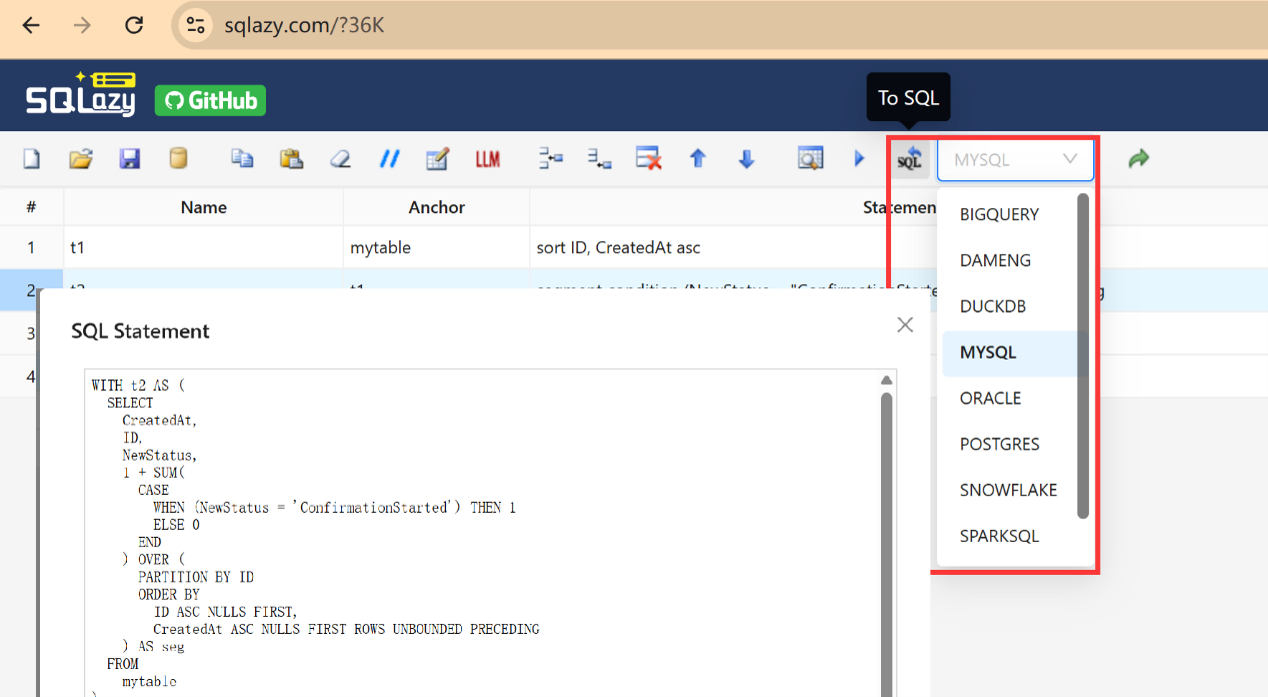Viewport: 1268px width, 697px height.
Task: Click the SQL Statement dialog title
Action: tap(141, 331)
